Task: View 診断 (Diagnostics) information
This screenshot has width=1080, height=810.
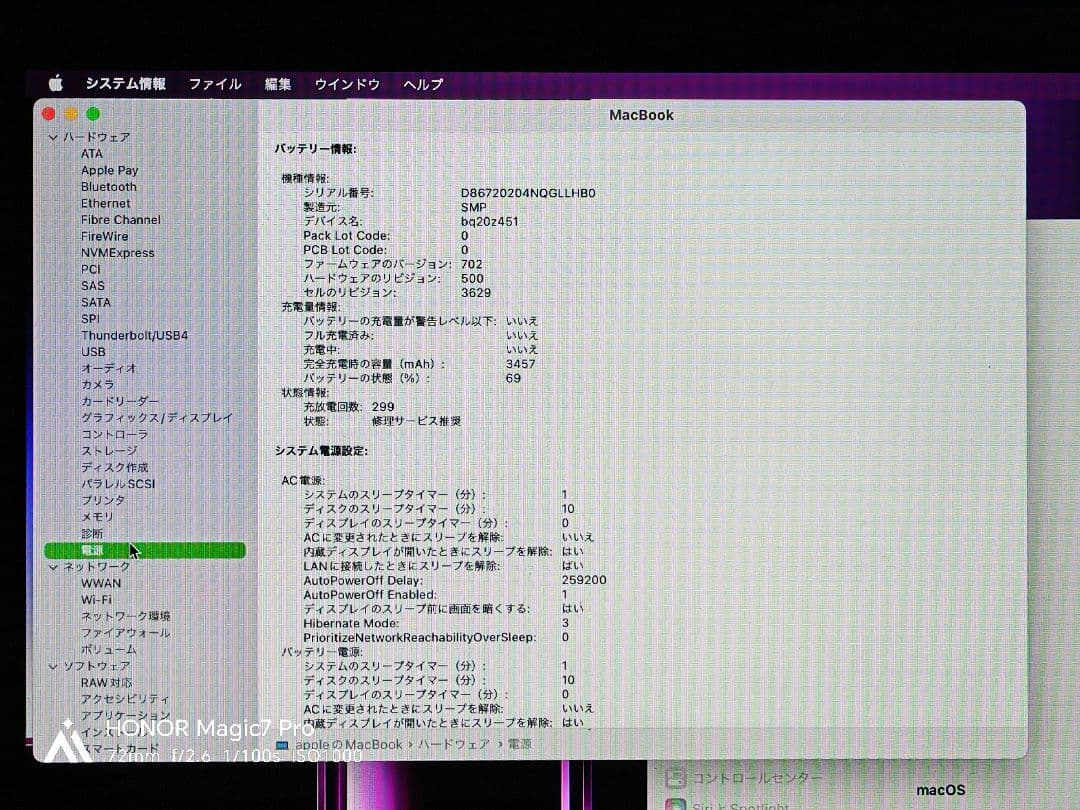Action: (92, 533)
